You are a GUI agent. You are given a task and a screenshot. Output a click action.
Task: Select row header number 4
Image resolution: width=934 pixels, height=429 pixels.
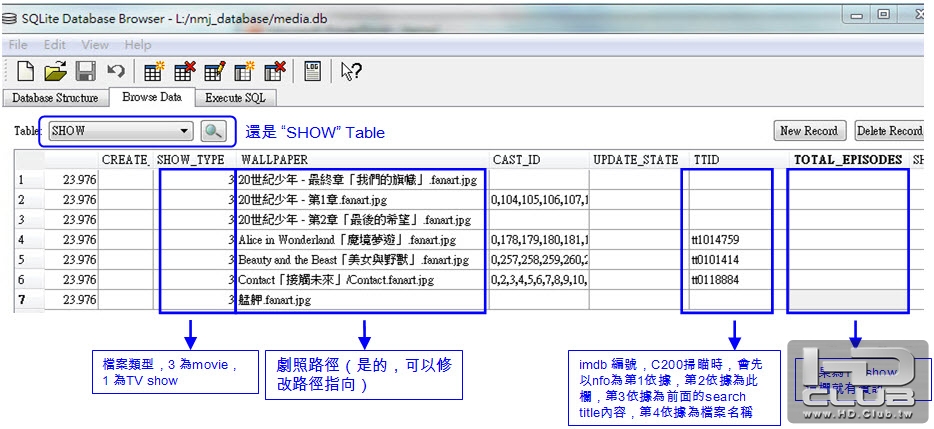click(29, 240)
